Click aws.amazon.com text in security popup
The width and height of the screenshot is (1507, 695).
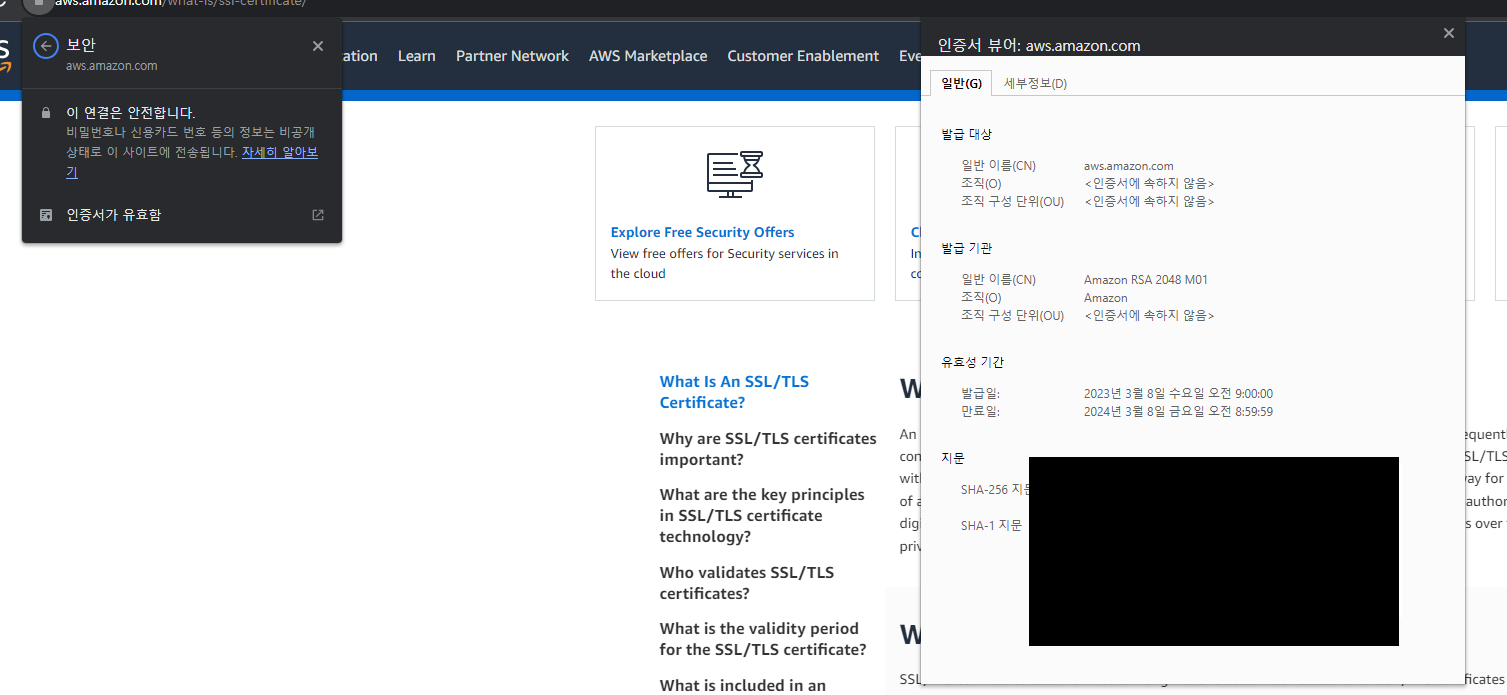[112, 66]
